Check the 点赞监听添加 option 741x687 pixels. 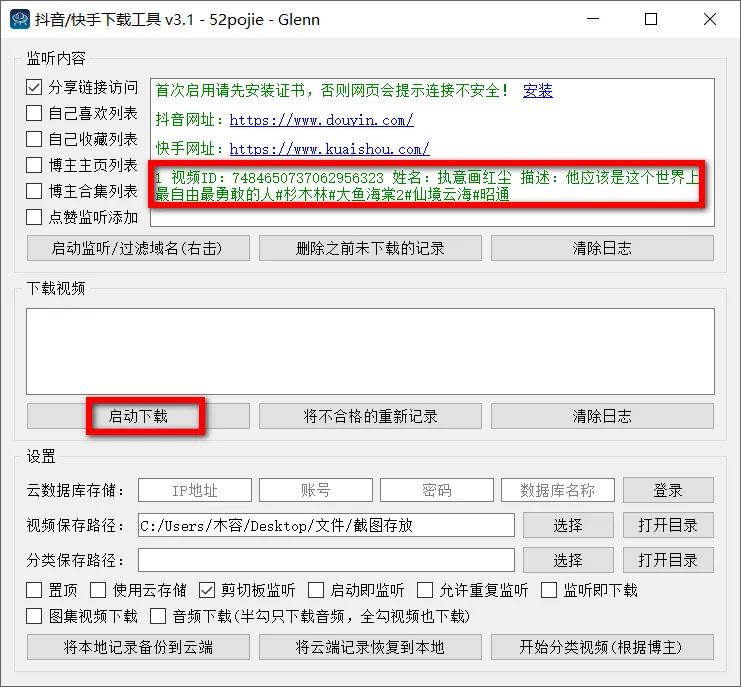click(34, 217)
